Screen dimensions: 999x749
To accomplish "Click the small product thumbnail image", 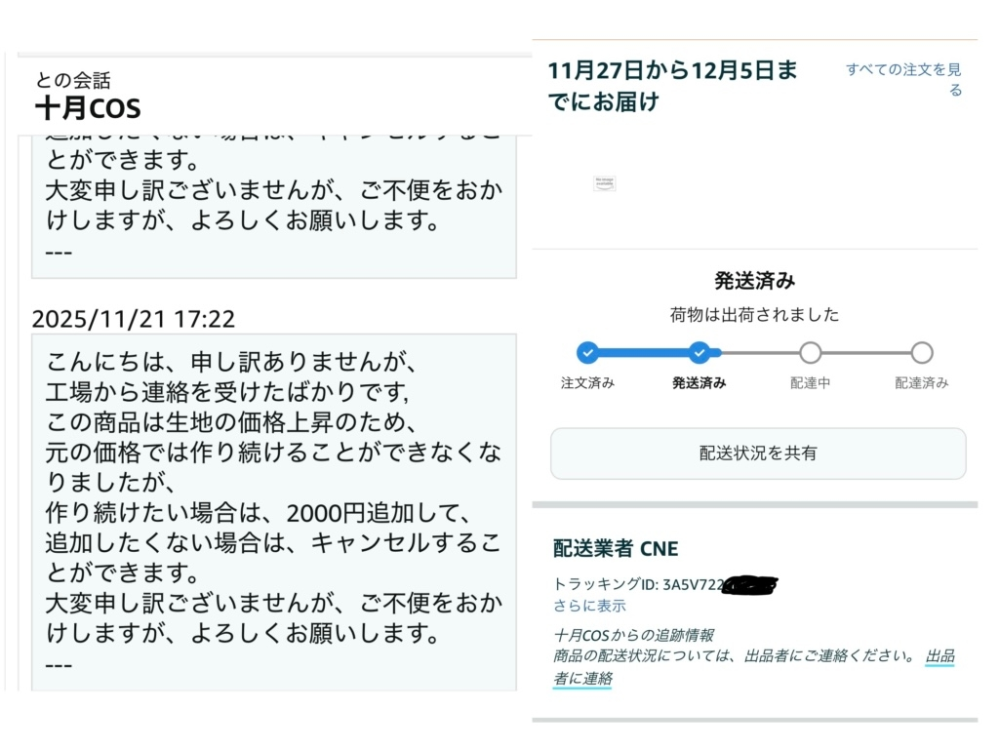I will point(605,183).
